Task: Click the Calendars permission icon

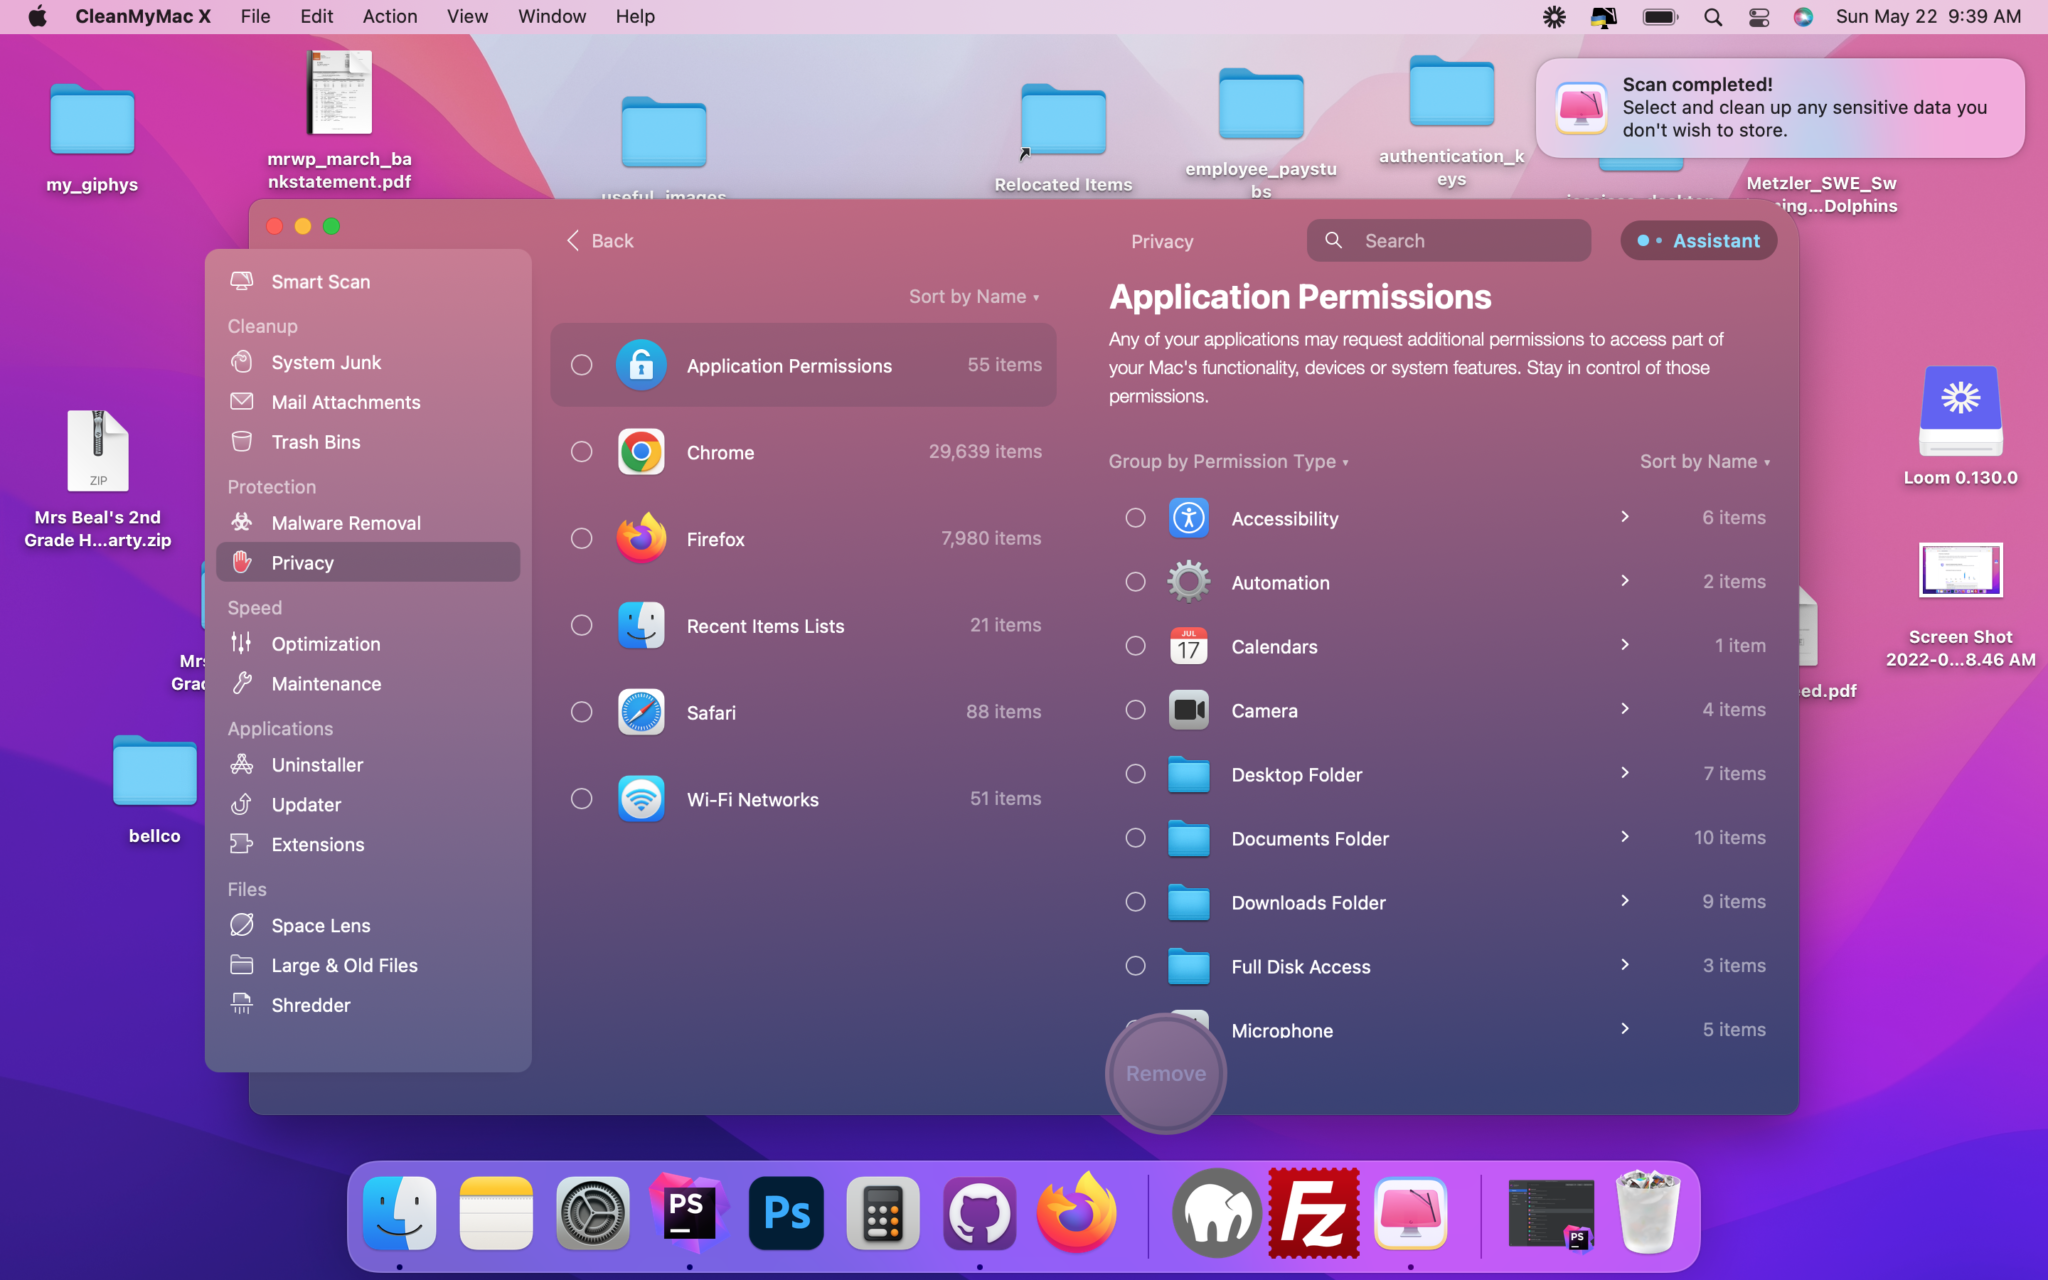Action: pyautogui.click(x=1189, y=646)
